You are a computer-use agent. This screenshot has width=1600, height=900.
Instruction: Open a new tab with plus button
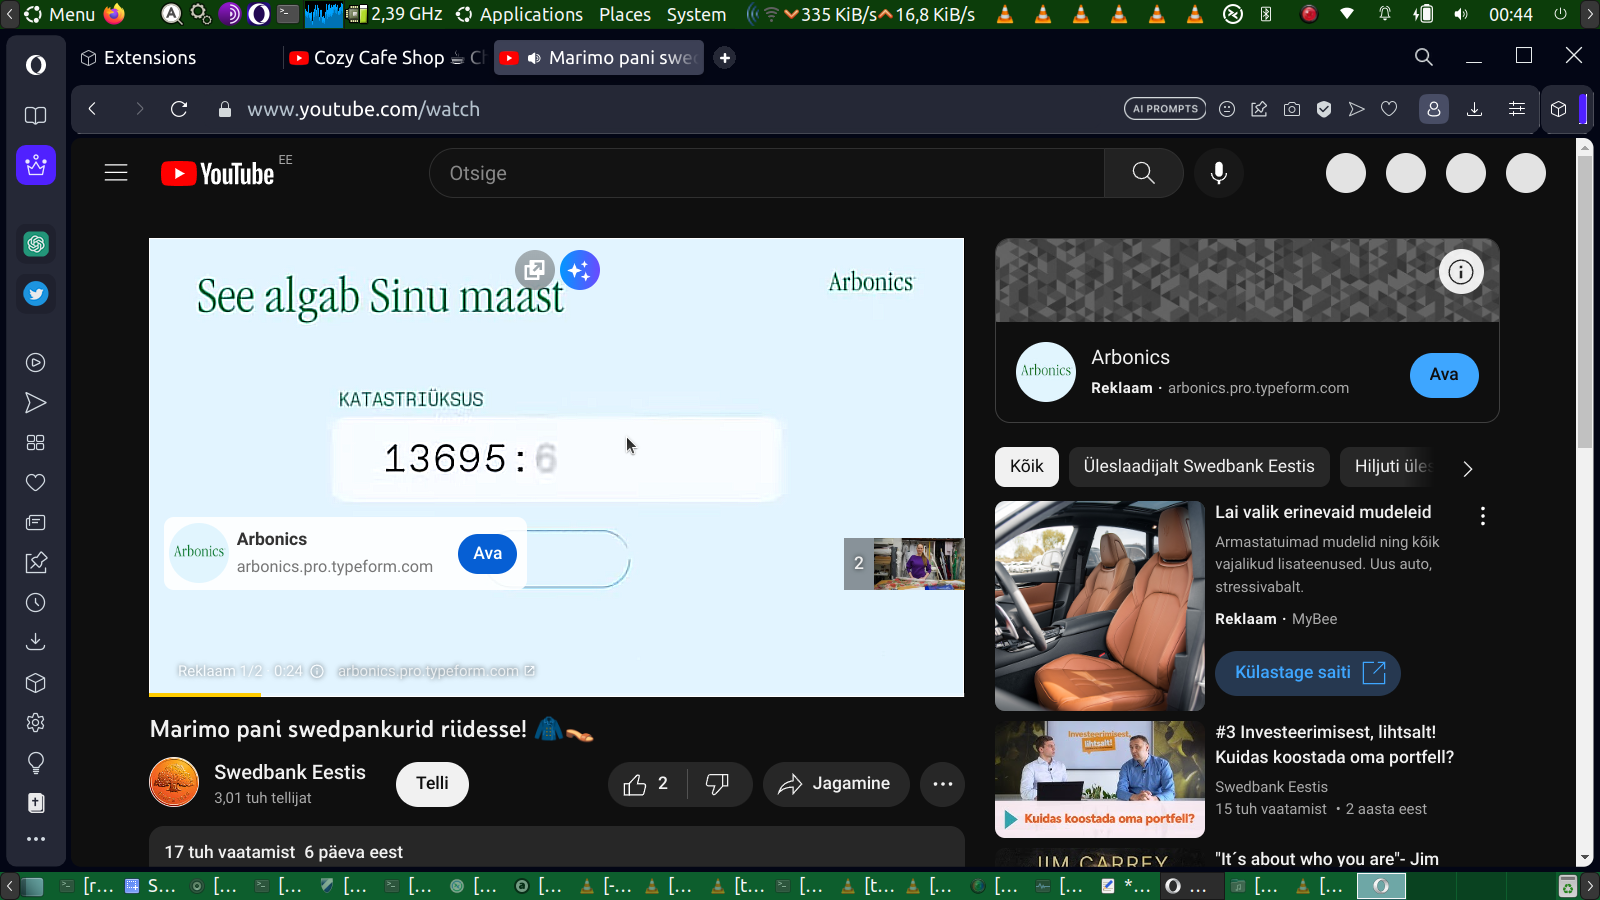click(x=725, y=58)
